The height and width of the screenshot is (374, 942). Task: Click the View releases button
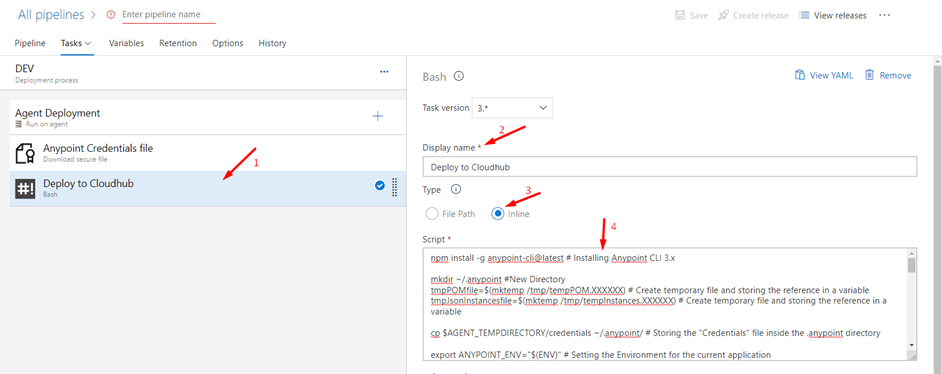833,15
